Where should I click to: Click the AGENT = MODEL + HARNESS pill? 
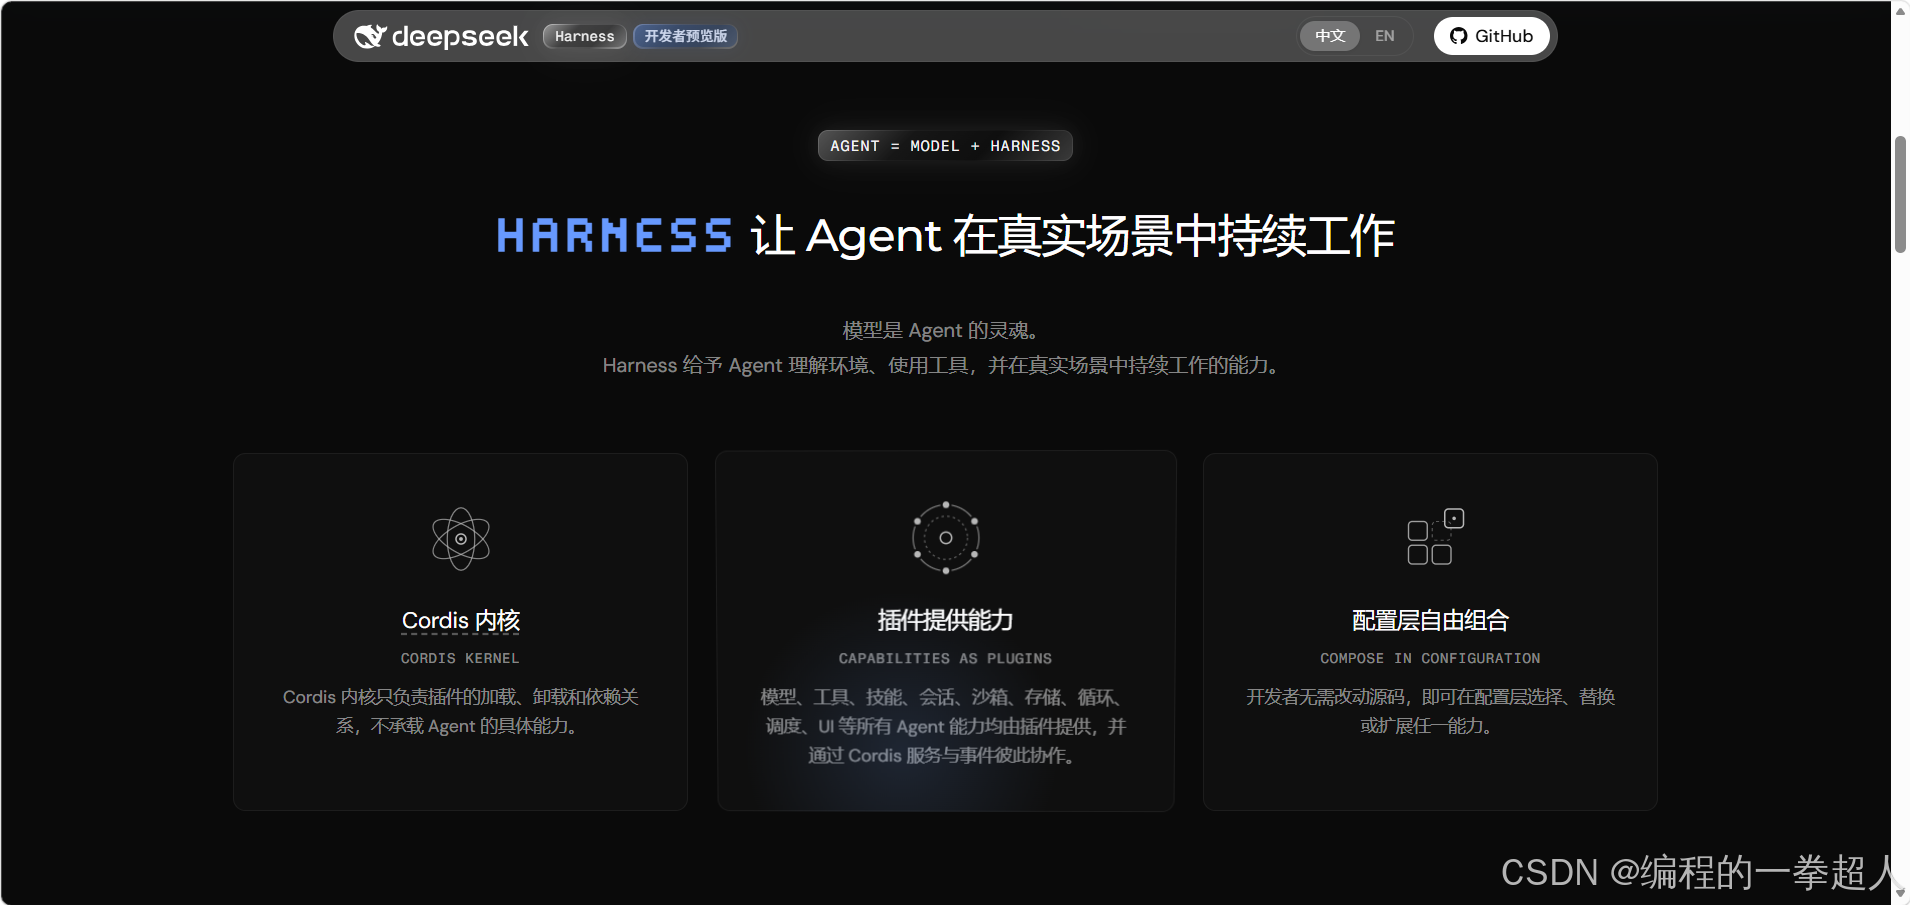click(x=945, y=146)
